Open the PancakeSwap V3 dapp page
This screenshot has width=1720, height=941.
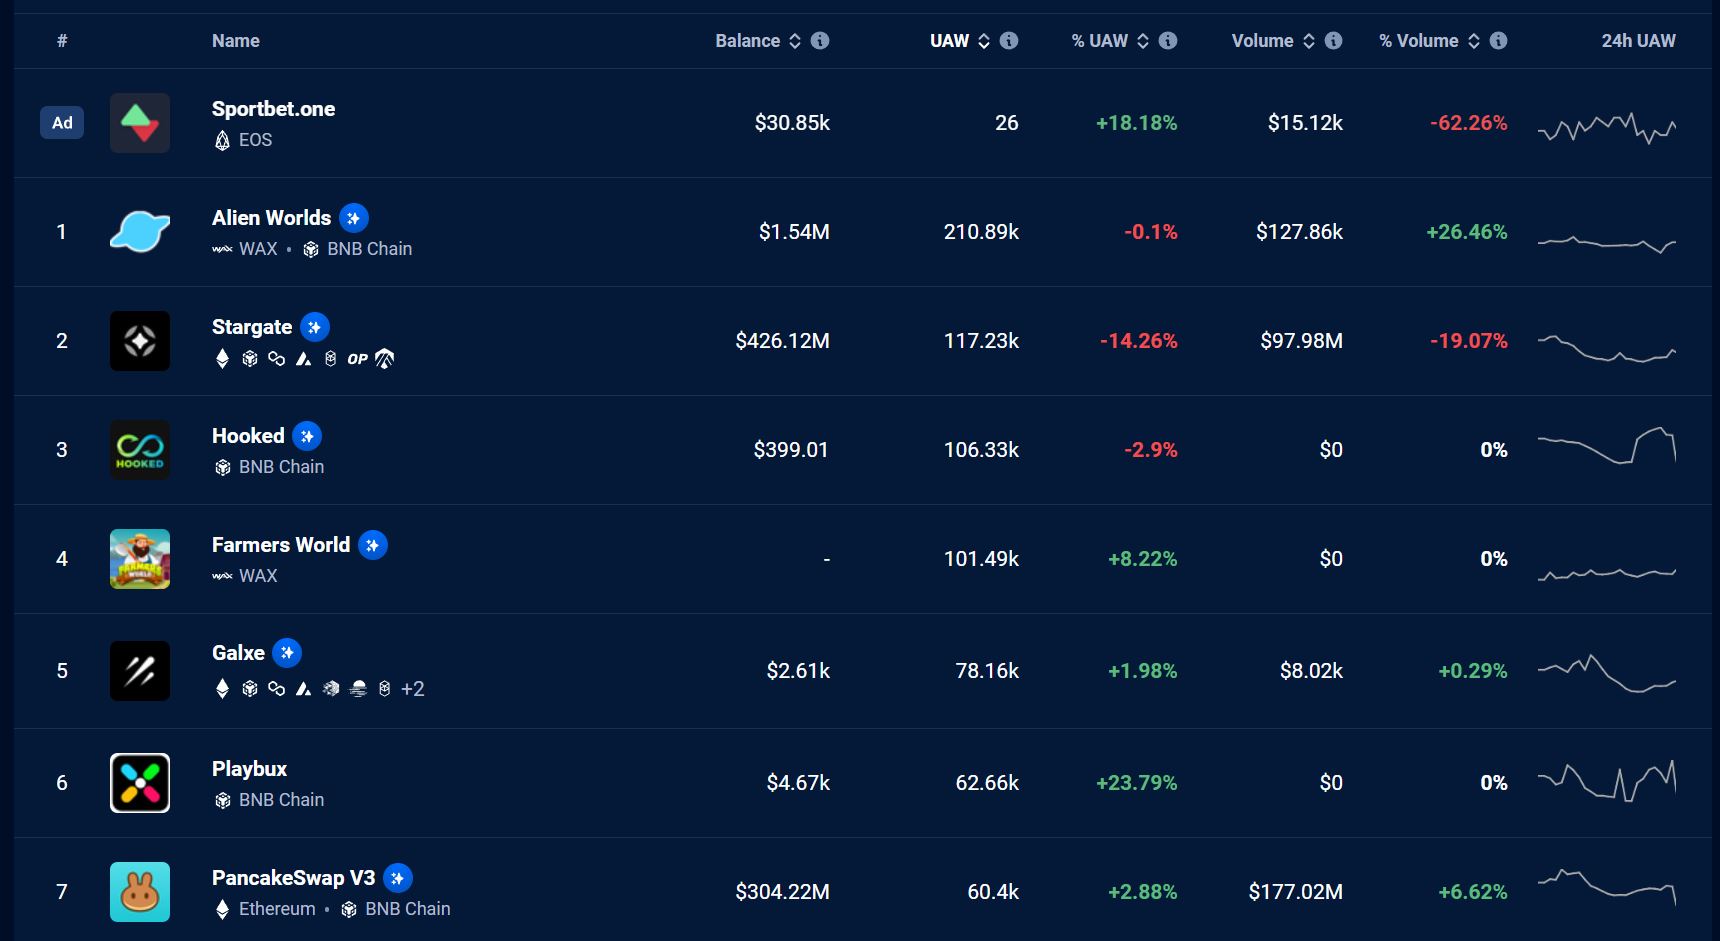click(293, 878)
